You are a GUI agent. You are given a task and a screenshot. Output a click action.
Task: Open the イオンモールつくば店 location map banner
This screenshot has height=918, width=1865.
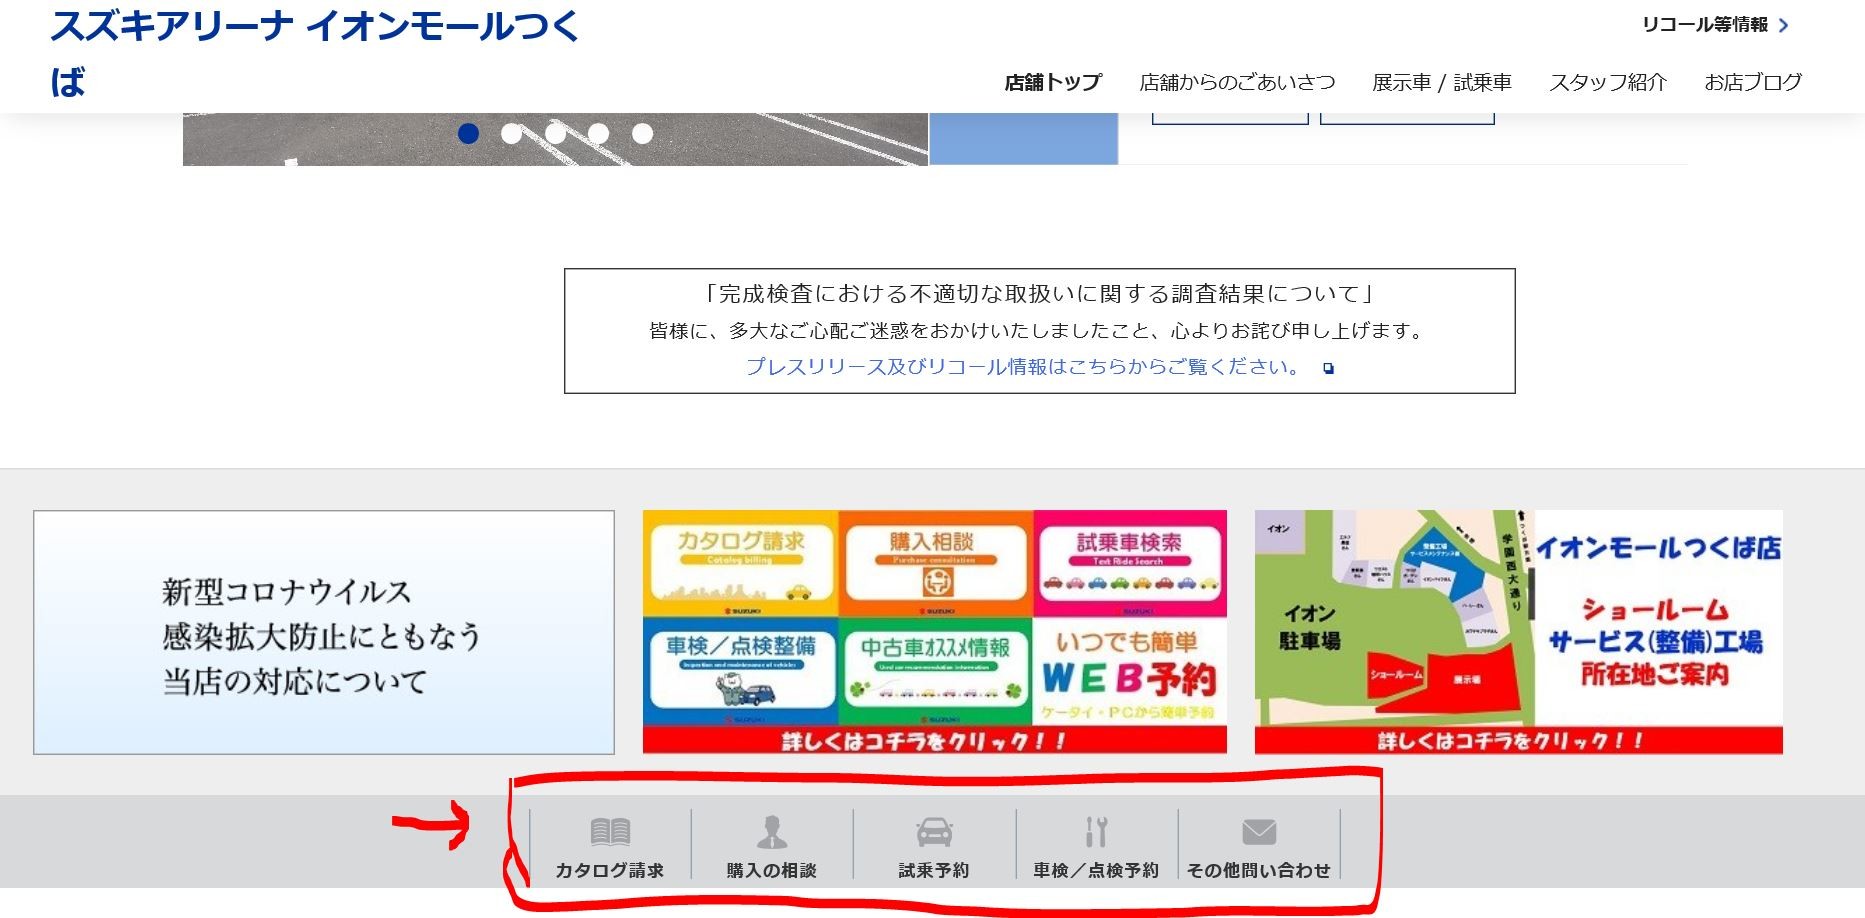[x=1518, y=632]
